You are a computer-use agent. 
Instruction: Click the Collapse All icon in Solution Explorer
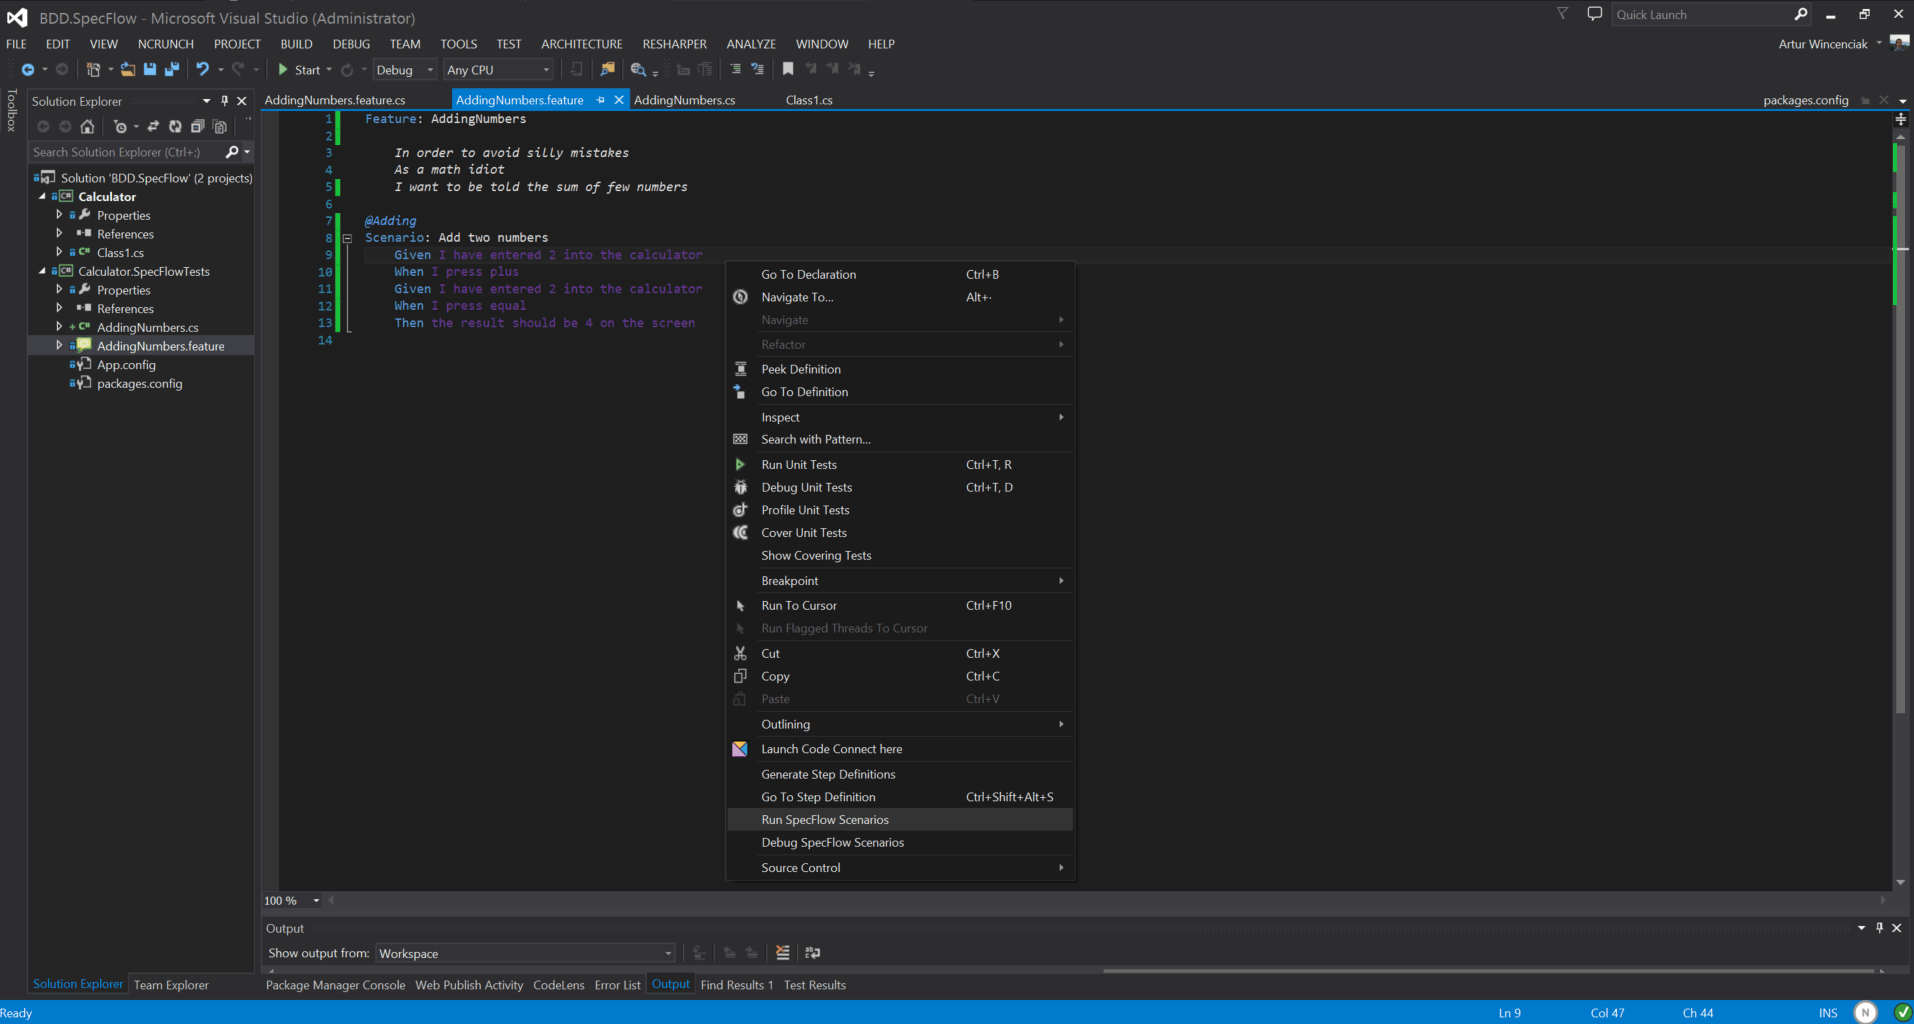(197, 127)
